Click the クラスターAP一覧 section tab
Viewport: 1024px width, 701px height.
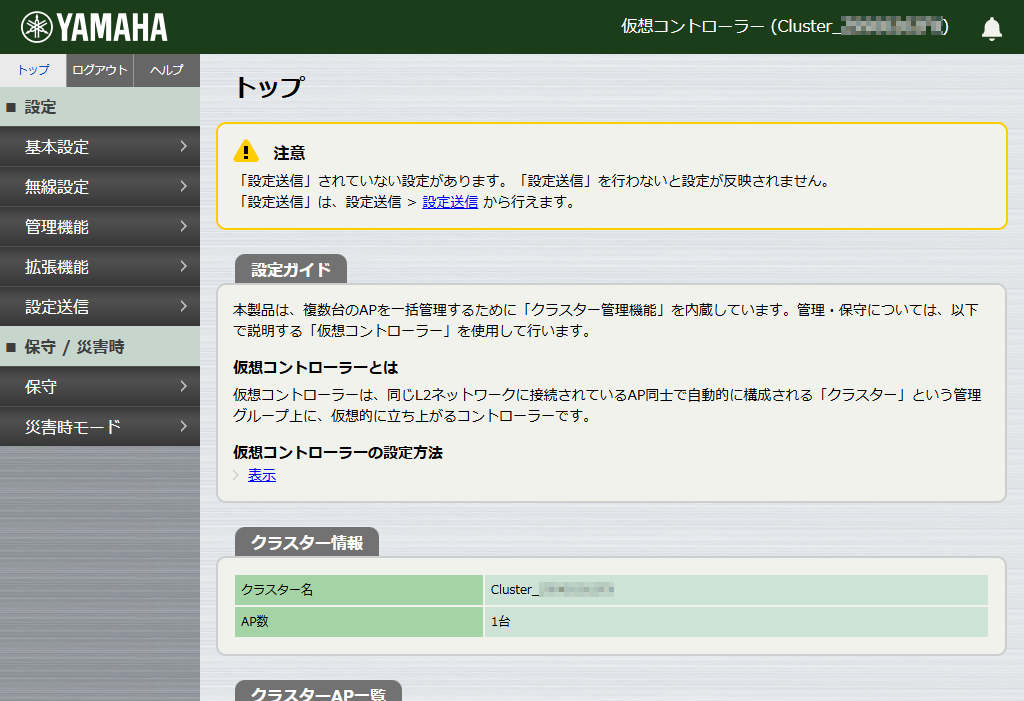click(318, 691)
